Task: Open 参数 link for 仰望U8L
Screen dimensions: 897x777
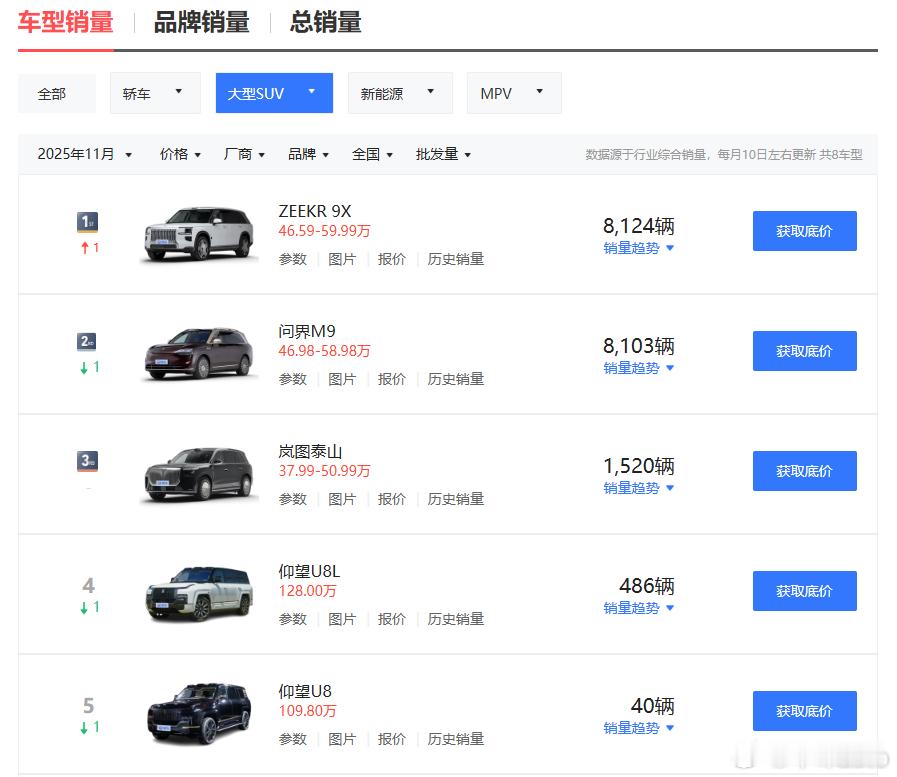Action: click(293, 619)
